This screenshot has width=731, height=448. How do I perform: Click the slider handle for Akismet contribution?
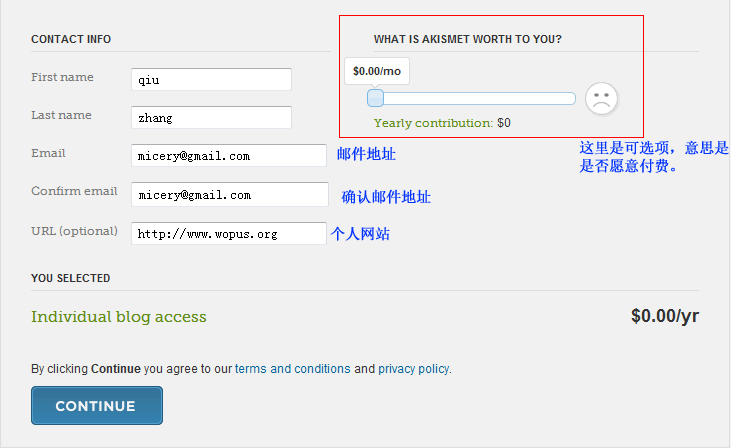(375, 98)
